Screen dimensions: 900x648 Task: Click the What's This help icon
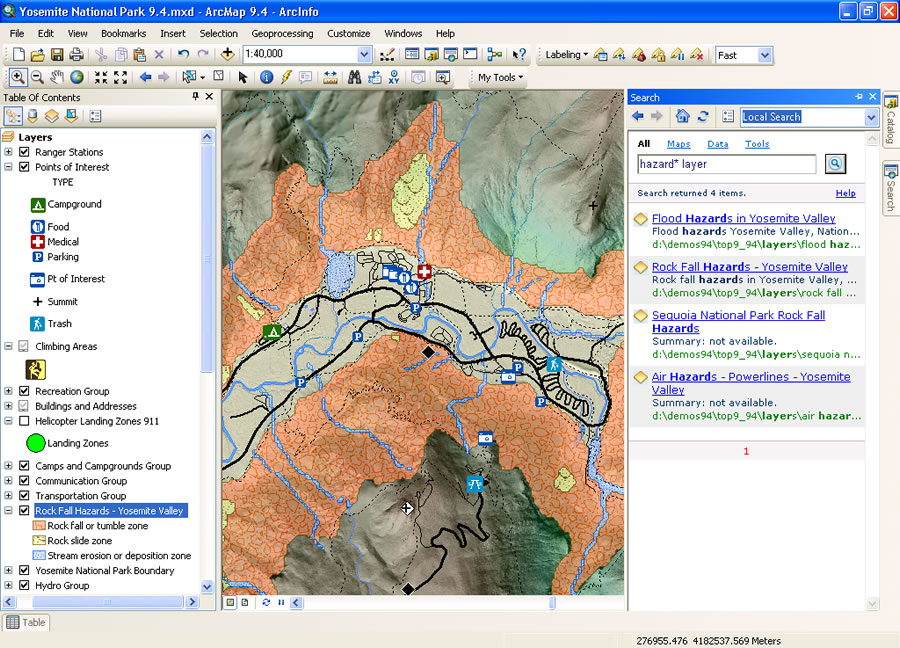[519, 55]
